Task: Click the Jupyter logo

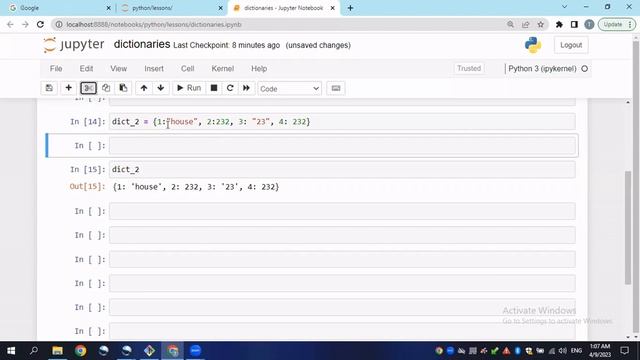Action: point(74,44)
